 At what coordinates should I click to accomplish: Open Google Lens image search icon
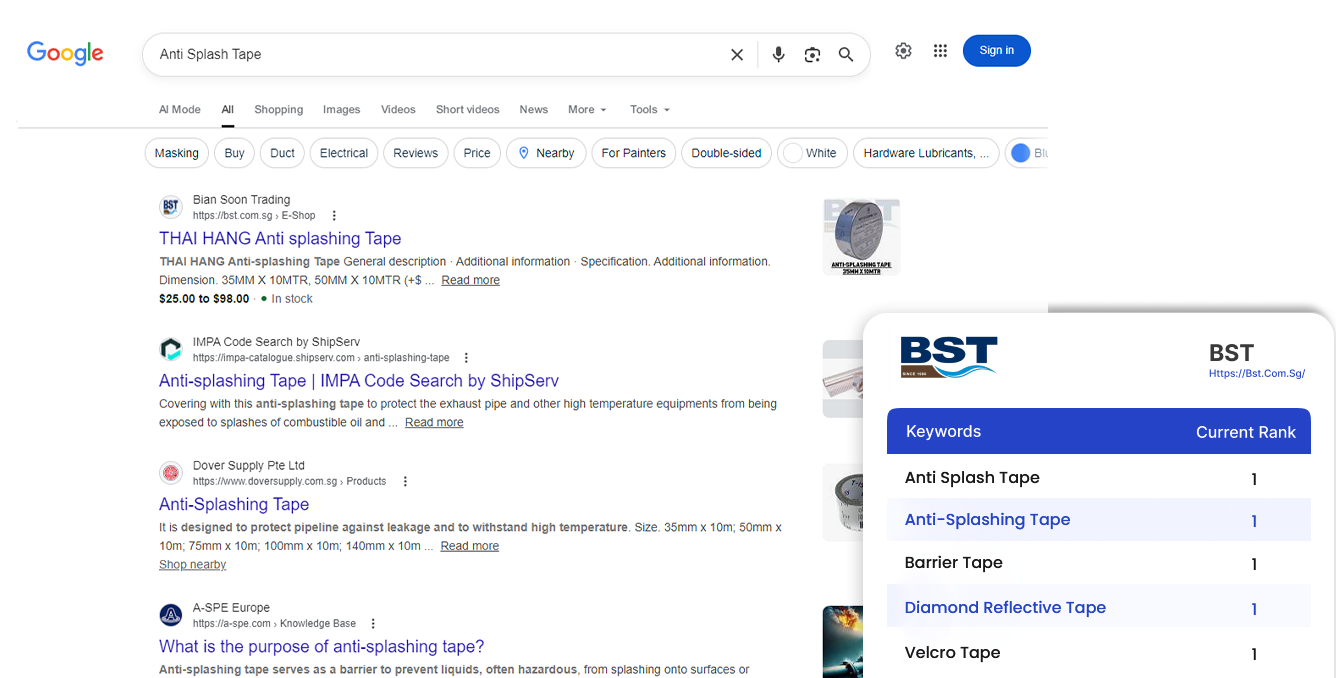pos(812,55)
